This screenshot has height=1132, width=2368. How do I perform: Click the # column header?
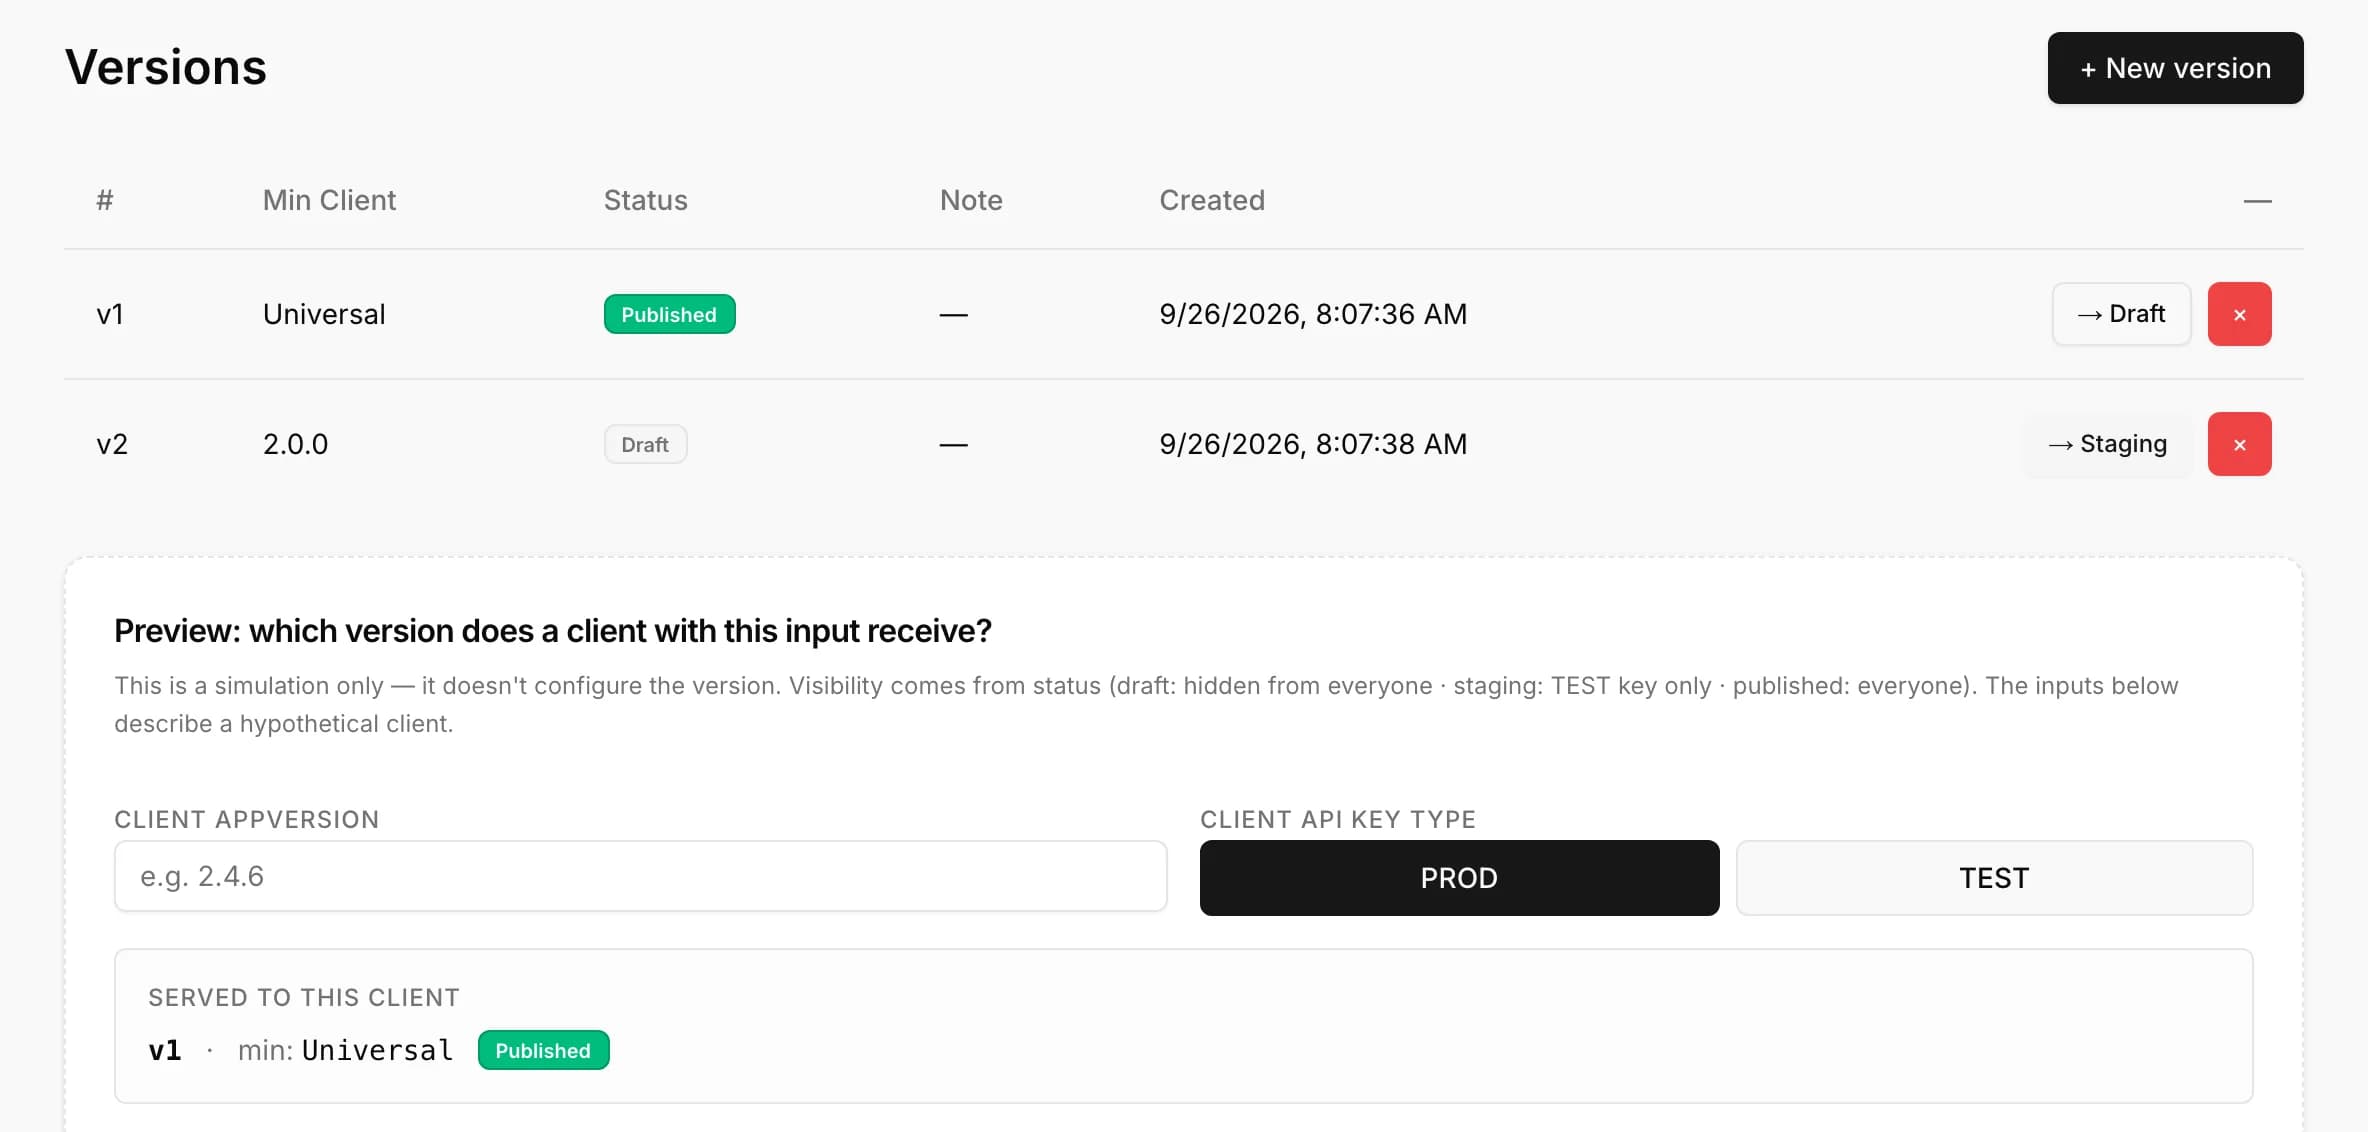click(105, 200)
